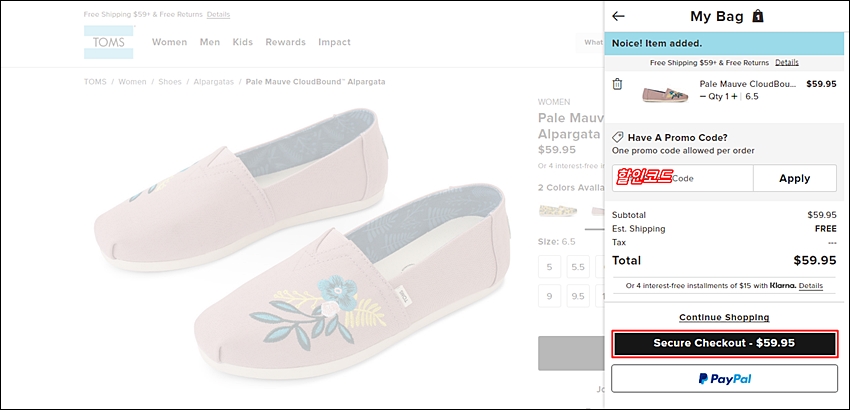Click the TOMS breadcrumb link
The image size is (850, 410).
click(x=95, y=82)
